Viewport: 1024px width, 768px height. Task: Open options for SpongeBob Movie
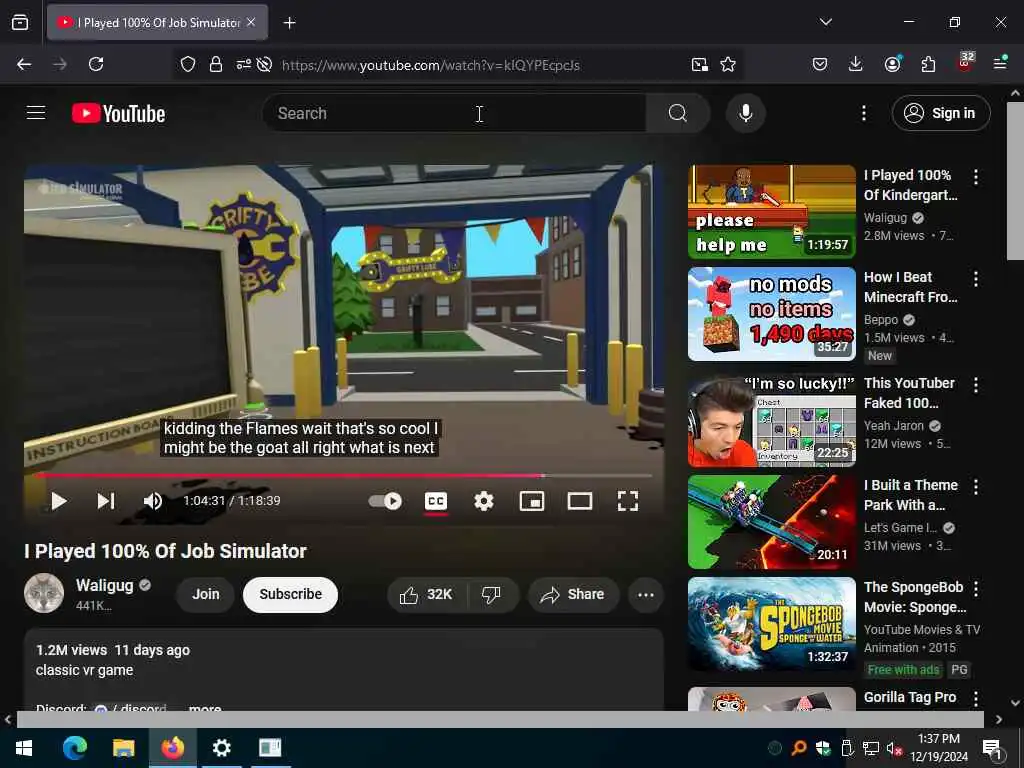tap(976, 588)
